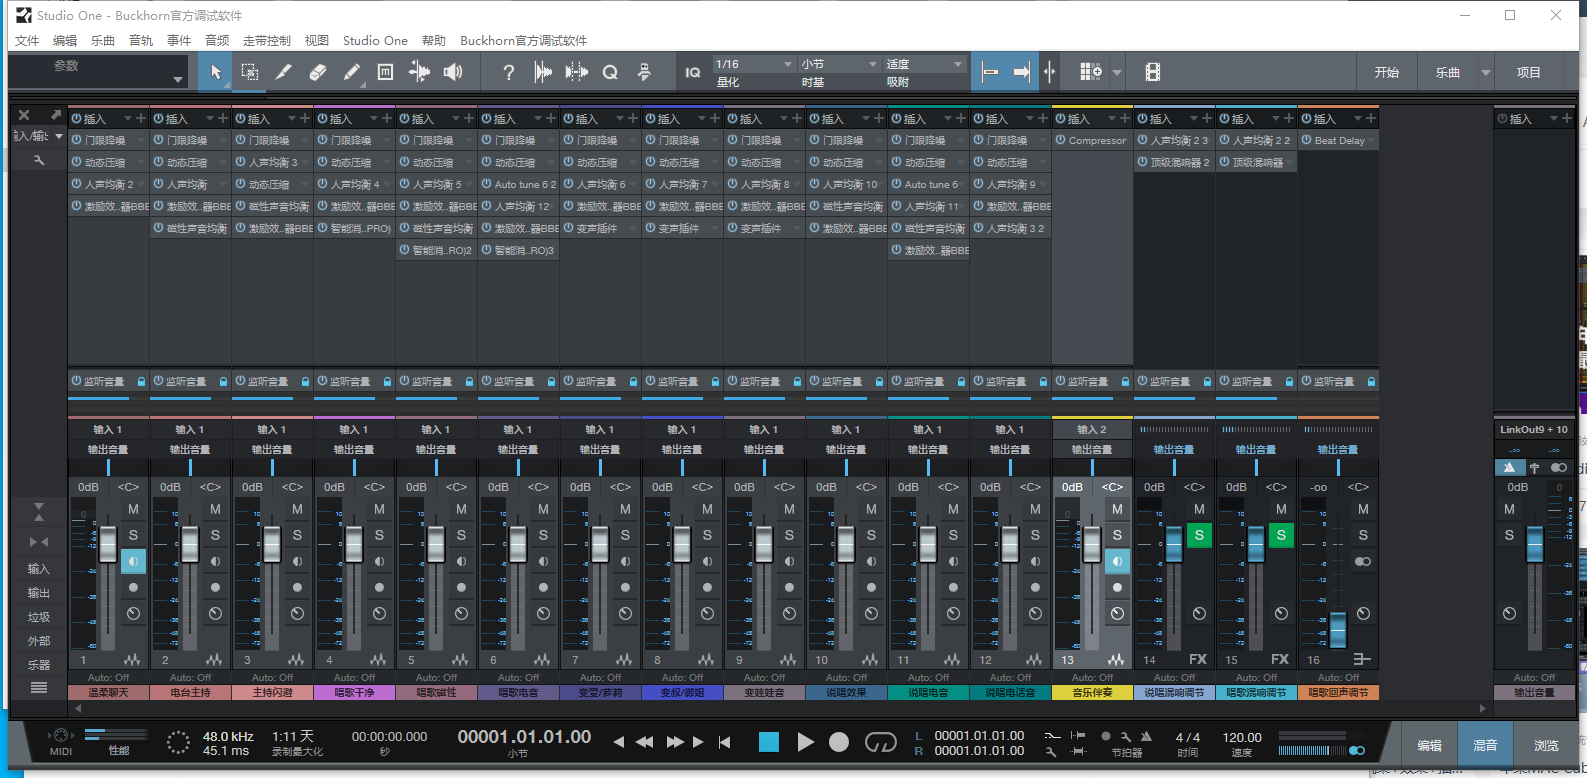This screenshot has height=778, width=1587.
Task: Activate the Listen speaker tool
Action: click(x=453, y=72)
